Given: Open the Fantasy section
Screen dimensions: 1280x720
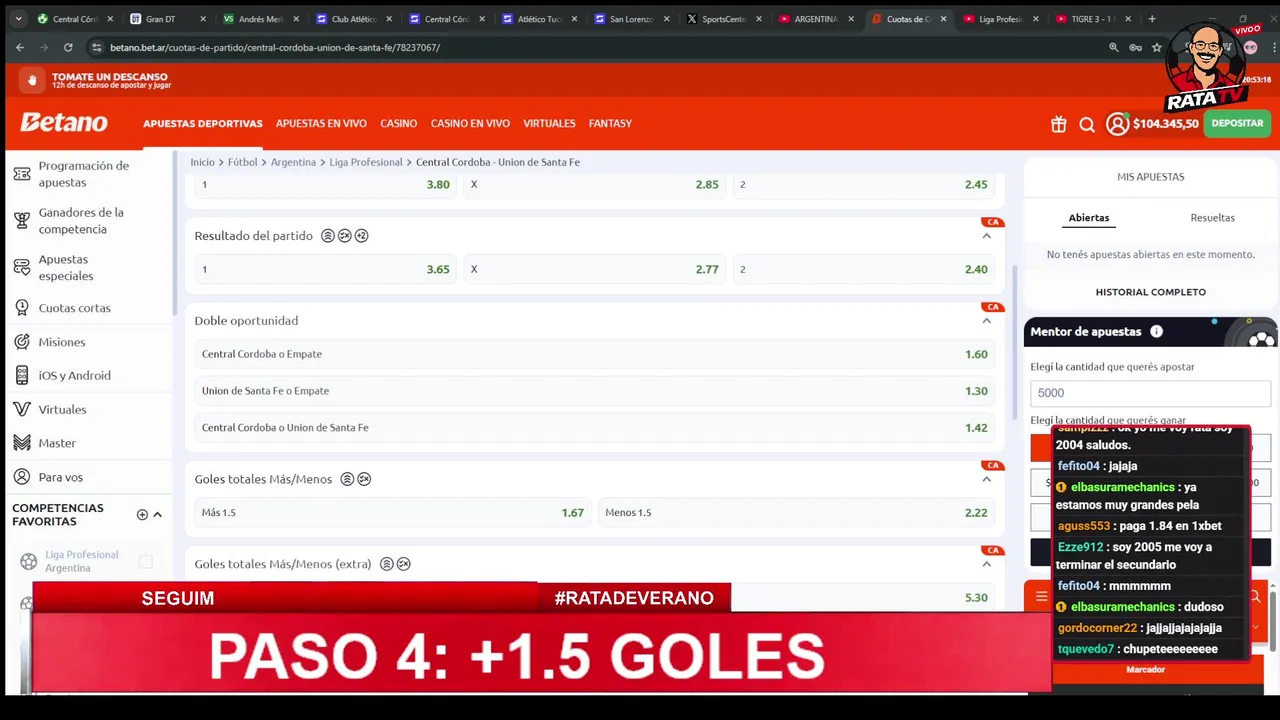Looking at the screenshot, I should (x=610, y=124).
